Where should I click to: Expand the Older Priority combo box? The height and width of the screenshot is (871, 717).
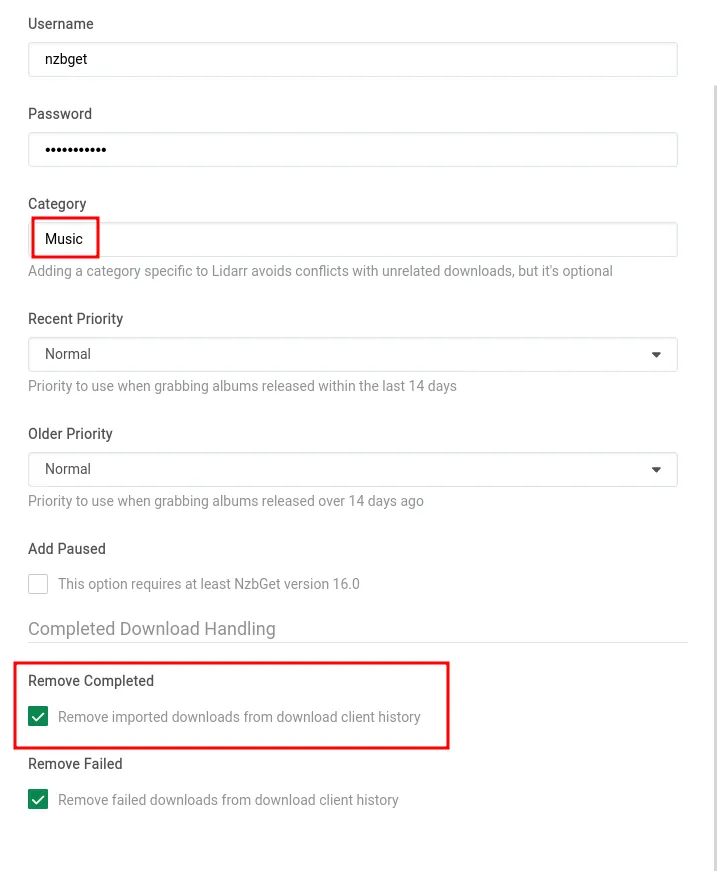352,469
